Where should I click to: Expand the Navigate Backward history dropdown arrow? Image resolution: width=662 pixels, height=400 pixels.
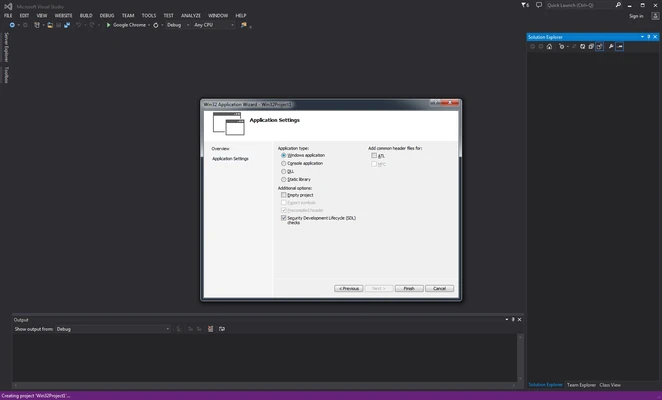(18, 25)
